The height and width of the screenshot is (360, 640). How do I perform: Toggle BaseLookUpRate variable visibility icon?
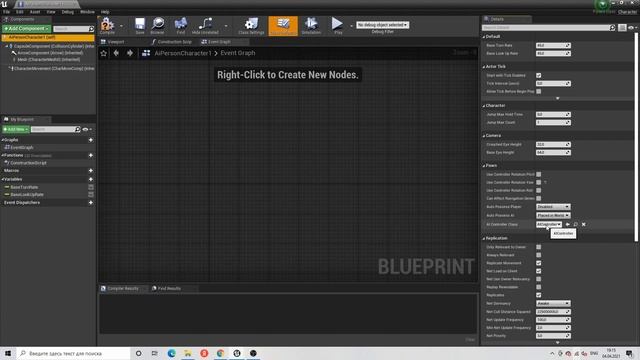coord(91,195)
